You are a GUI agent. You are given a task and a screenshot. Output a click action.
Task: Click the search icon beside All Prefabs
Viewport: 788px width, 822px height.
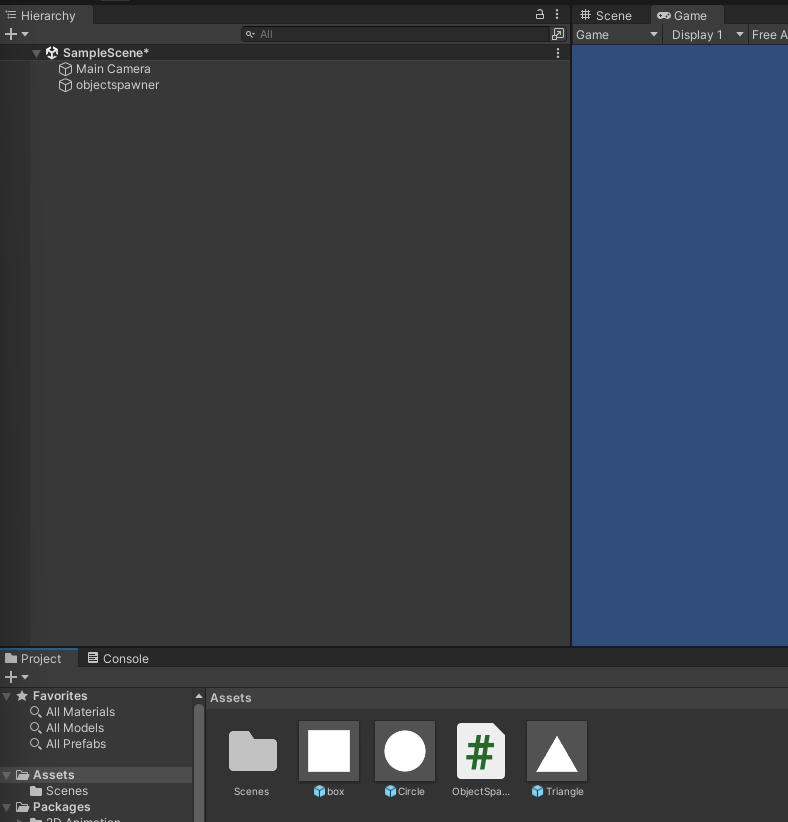coord(36,744)
